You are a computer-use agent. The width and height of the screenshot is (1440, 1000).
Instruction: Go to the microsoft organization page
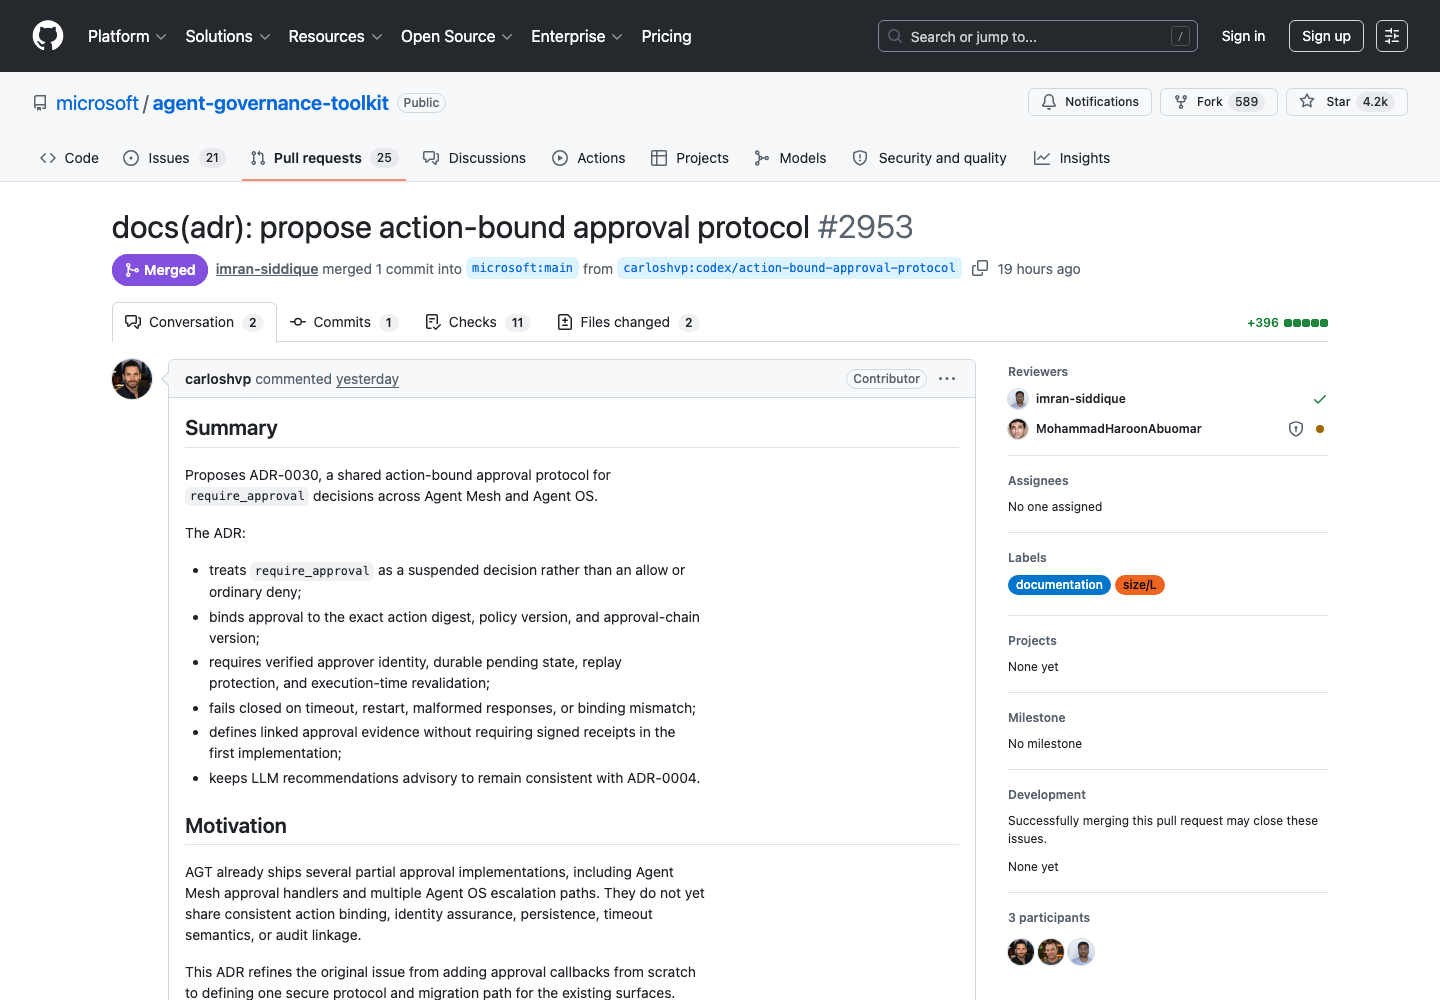[97, 103]
